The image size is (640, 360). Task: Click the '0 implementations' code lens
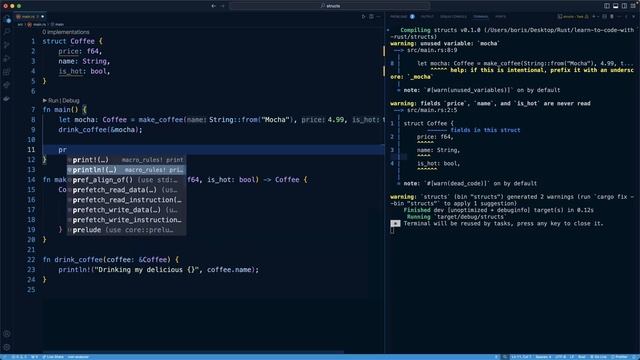pyautogui.click(x=66, y=32)
